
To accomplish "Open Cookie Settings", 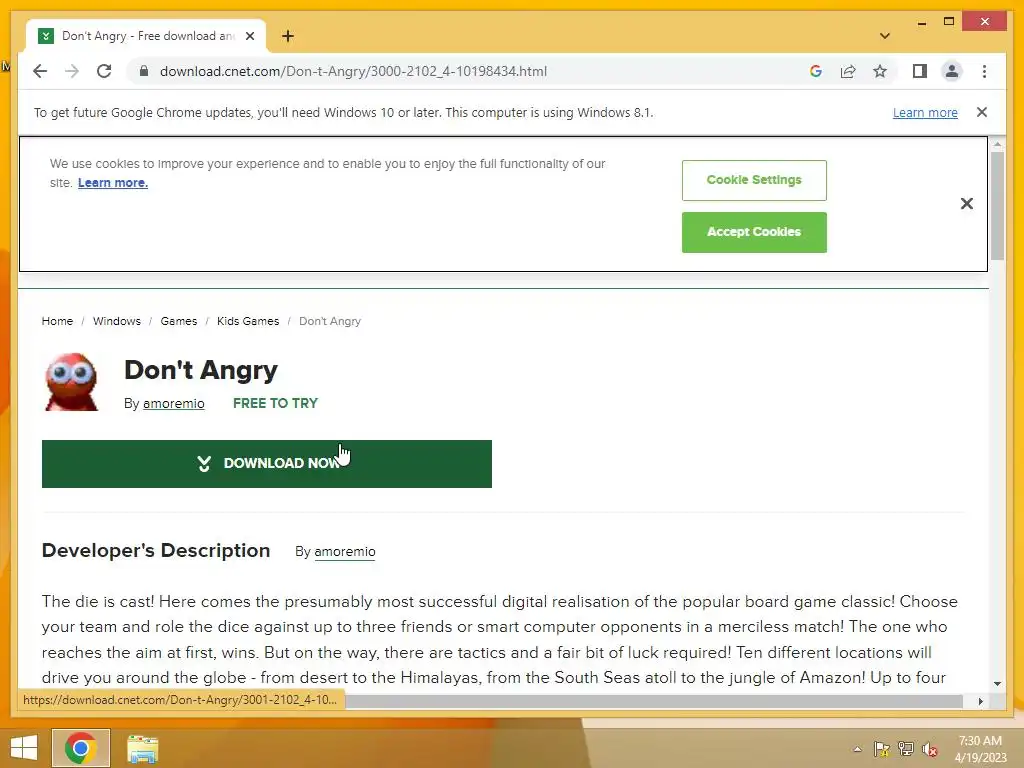I will (754, 180).
